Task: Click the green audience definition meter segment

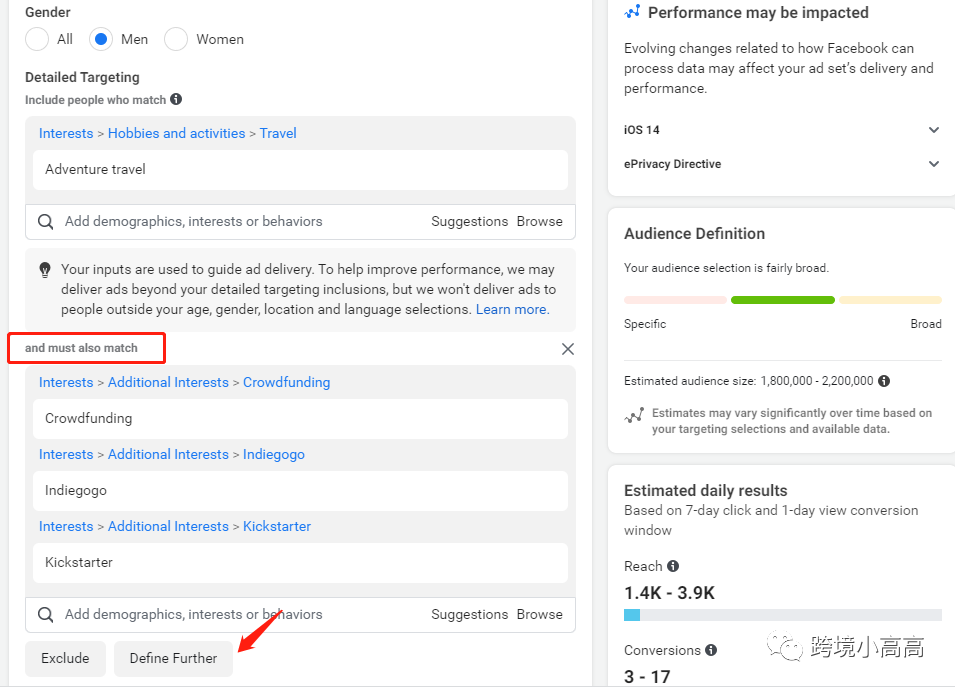Action: (x=782, y=300)
